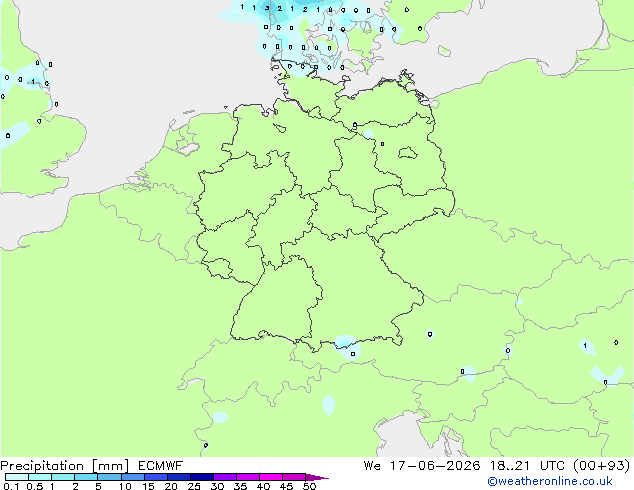The image size is (634, 490).
Task: Open the weatheronline.co.uk copyright link
Action: (549, 481)
